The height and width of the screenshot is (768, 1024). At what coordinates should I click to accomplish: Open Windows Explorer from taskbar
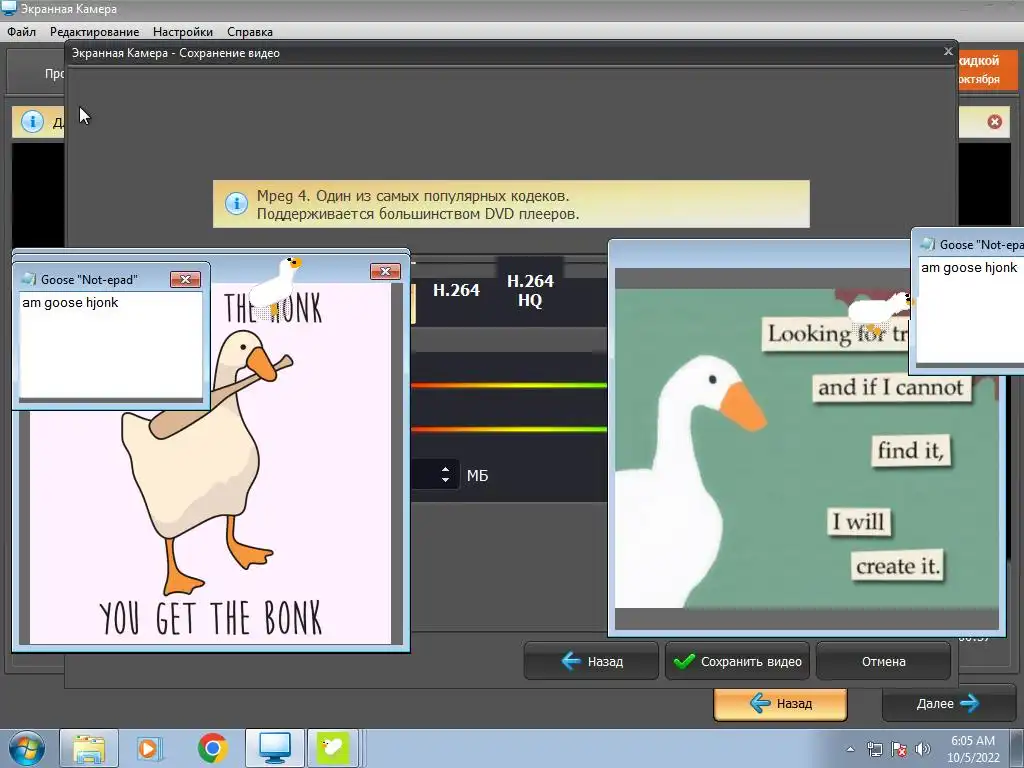tap(89, 748)
